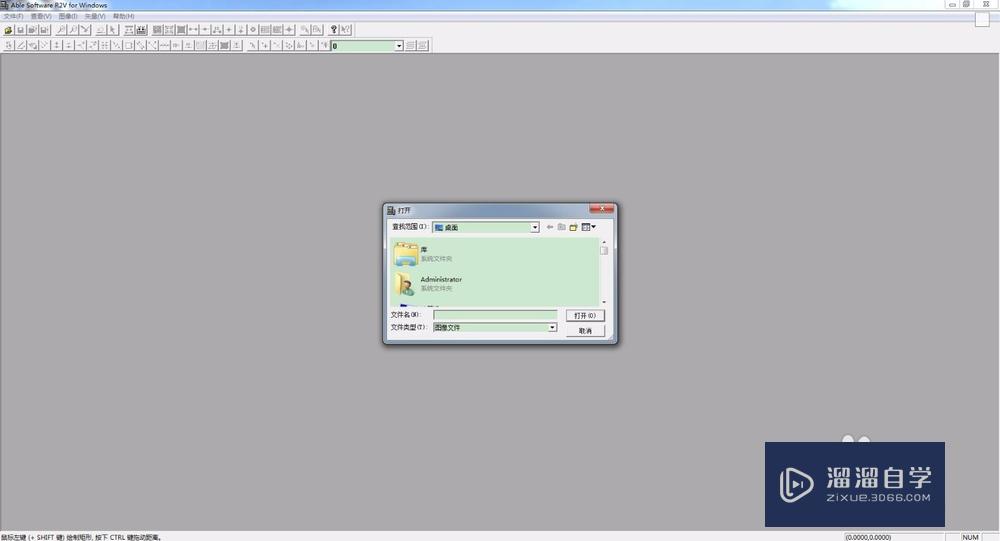Click the file list scrollbar down arrow
Screen dimensions: 1000x541
click(604, 302)
